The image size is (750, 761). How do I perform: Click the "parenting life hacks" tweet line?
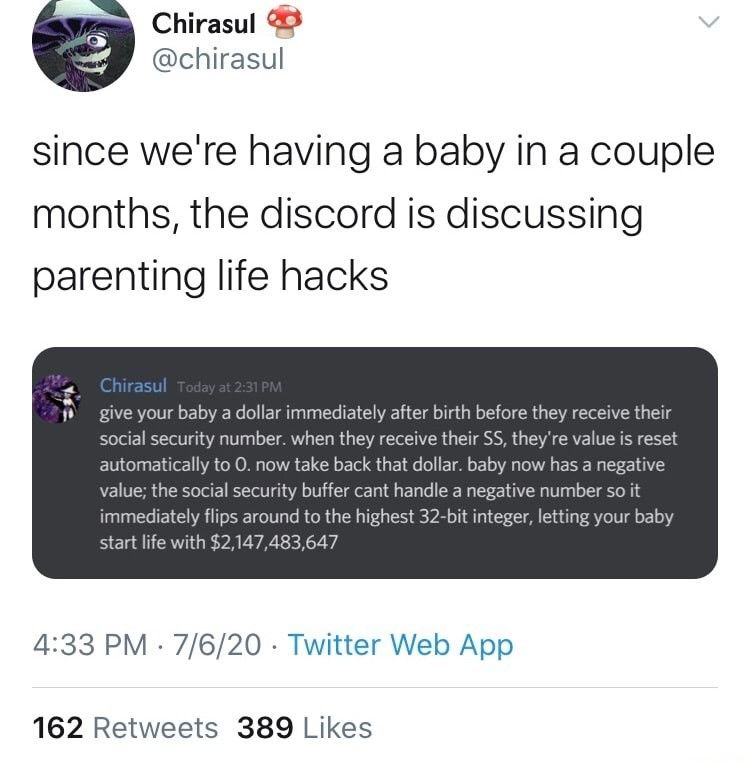(x=211, y=275)
